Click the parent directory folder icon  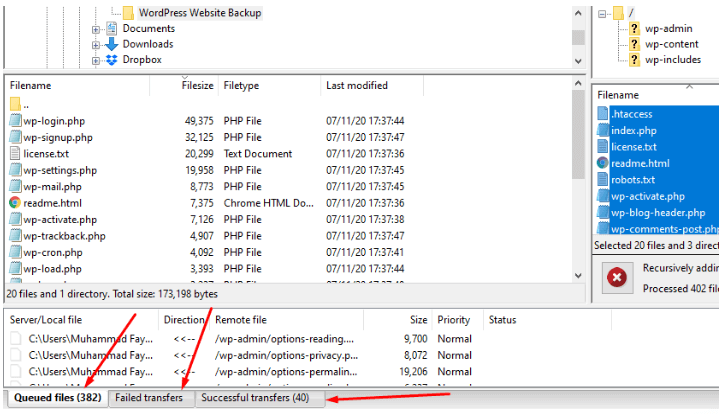[x=15, y=104]
